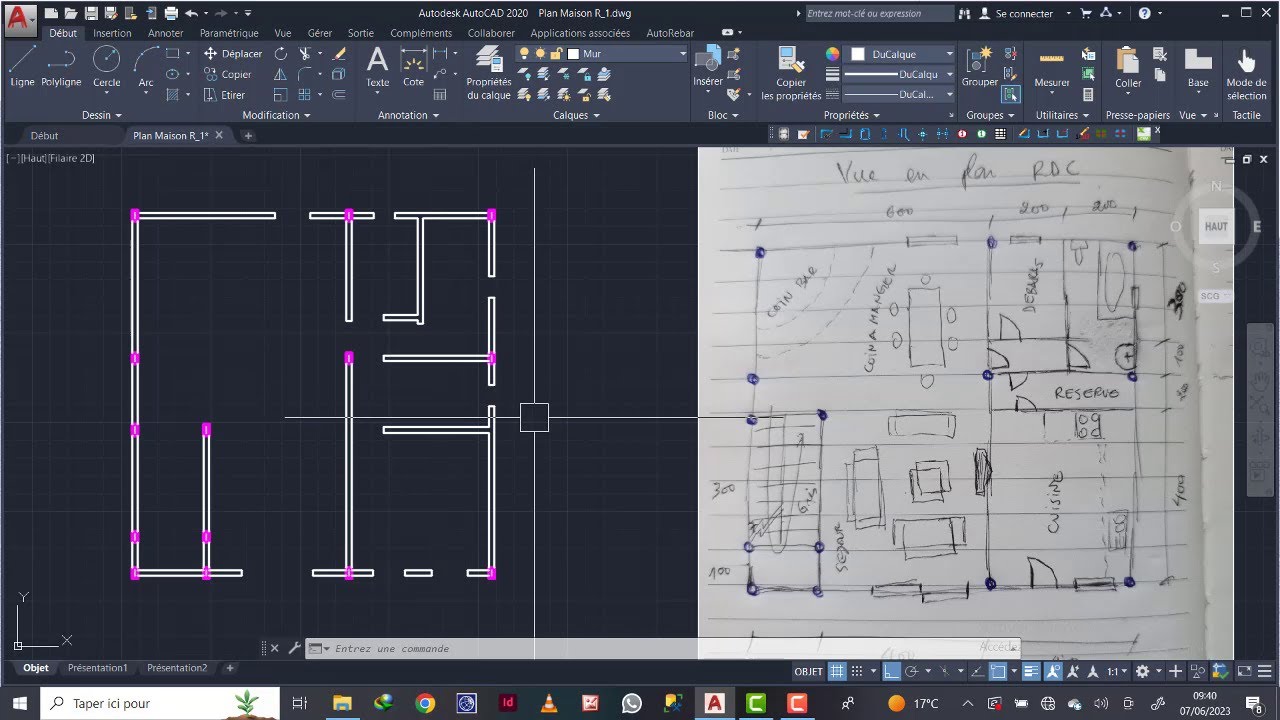Click the Save icon in quick access toolbar

click(92, 13)
